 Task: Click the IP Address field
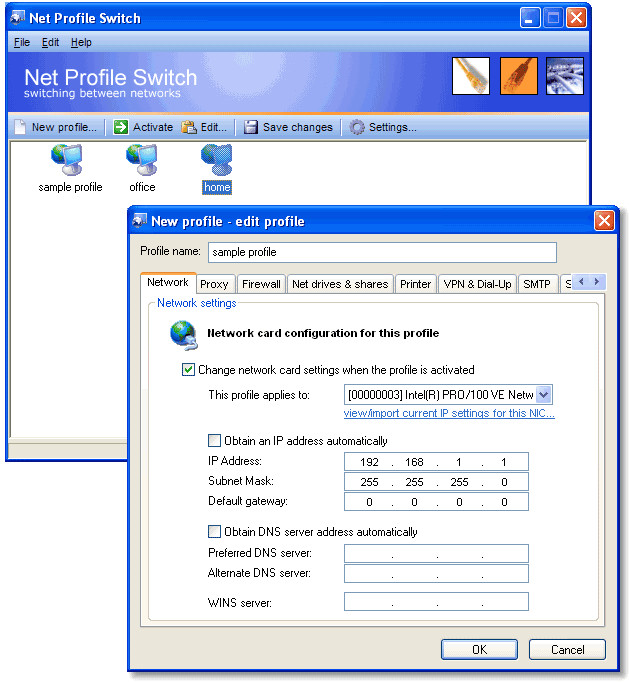coord(436,461)
